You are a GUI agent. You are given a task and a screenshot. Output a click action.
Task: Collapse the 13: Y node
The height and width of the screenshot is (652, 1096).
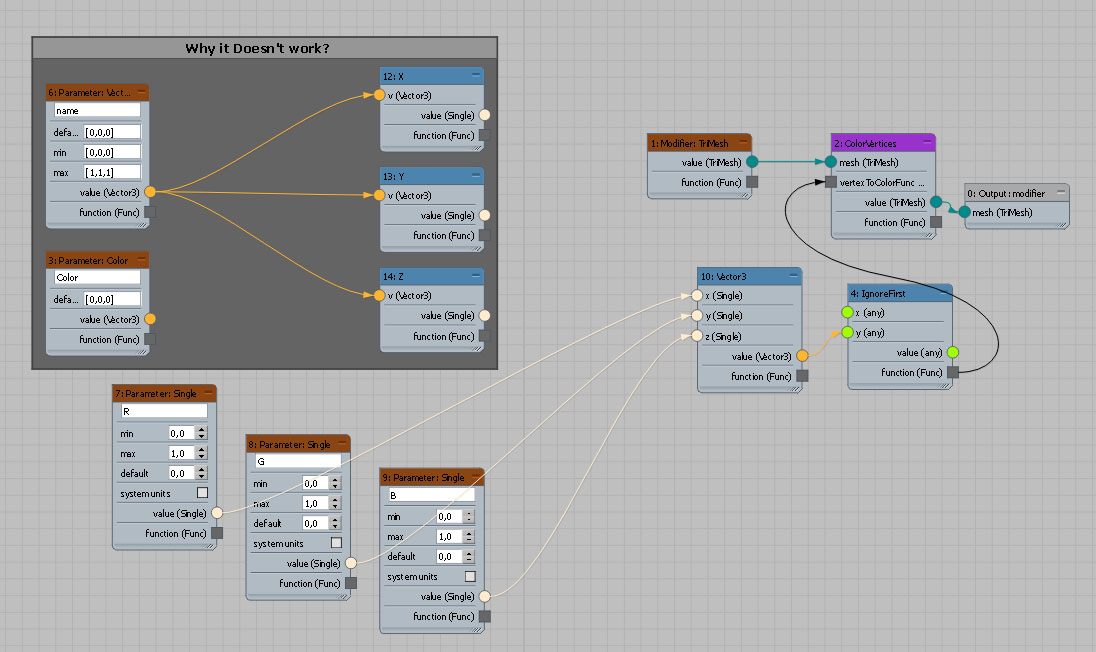click(x=476, y=175)
